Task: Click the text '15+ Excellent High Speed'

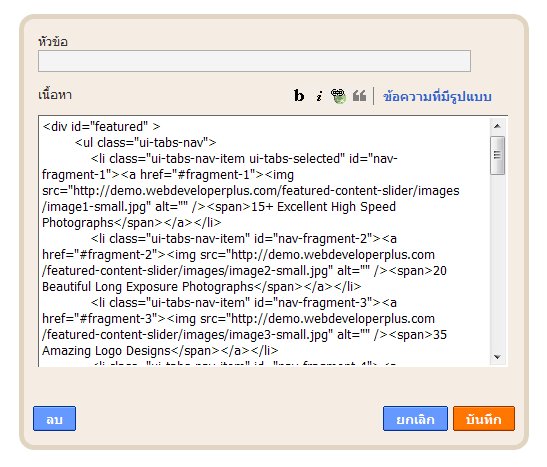Action: coord(323,207)
